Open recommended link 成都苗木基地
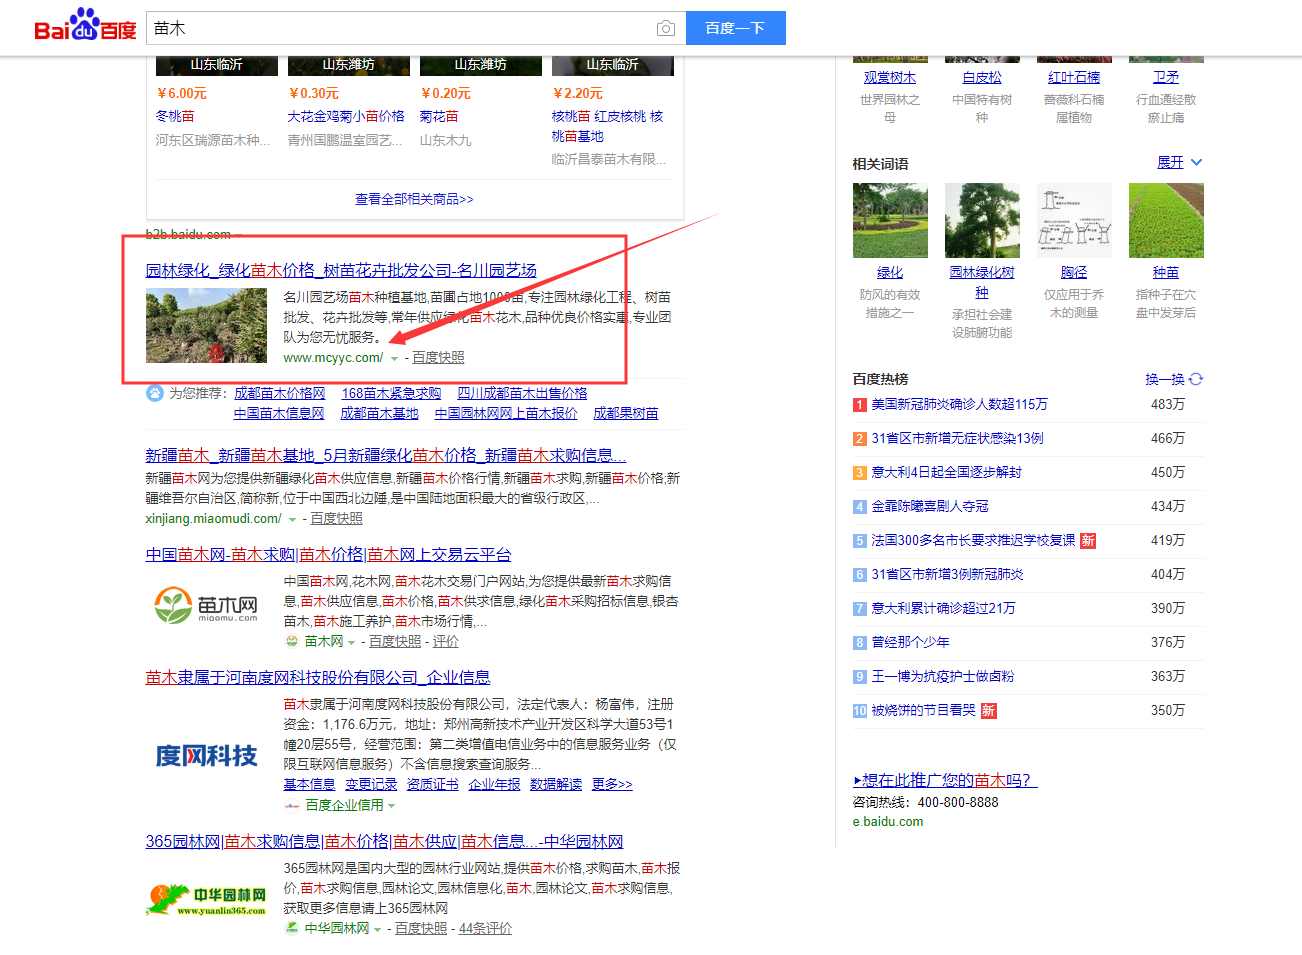This screenshot has height=955, width=1302. [379, 413]
